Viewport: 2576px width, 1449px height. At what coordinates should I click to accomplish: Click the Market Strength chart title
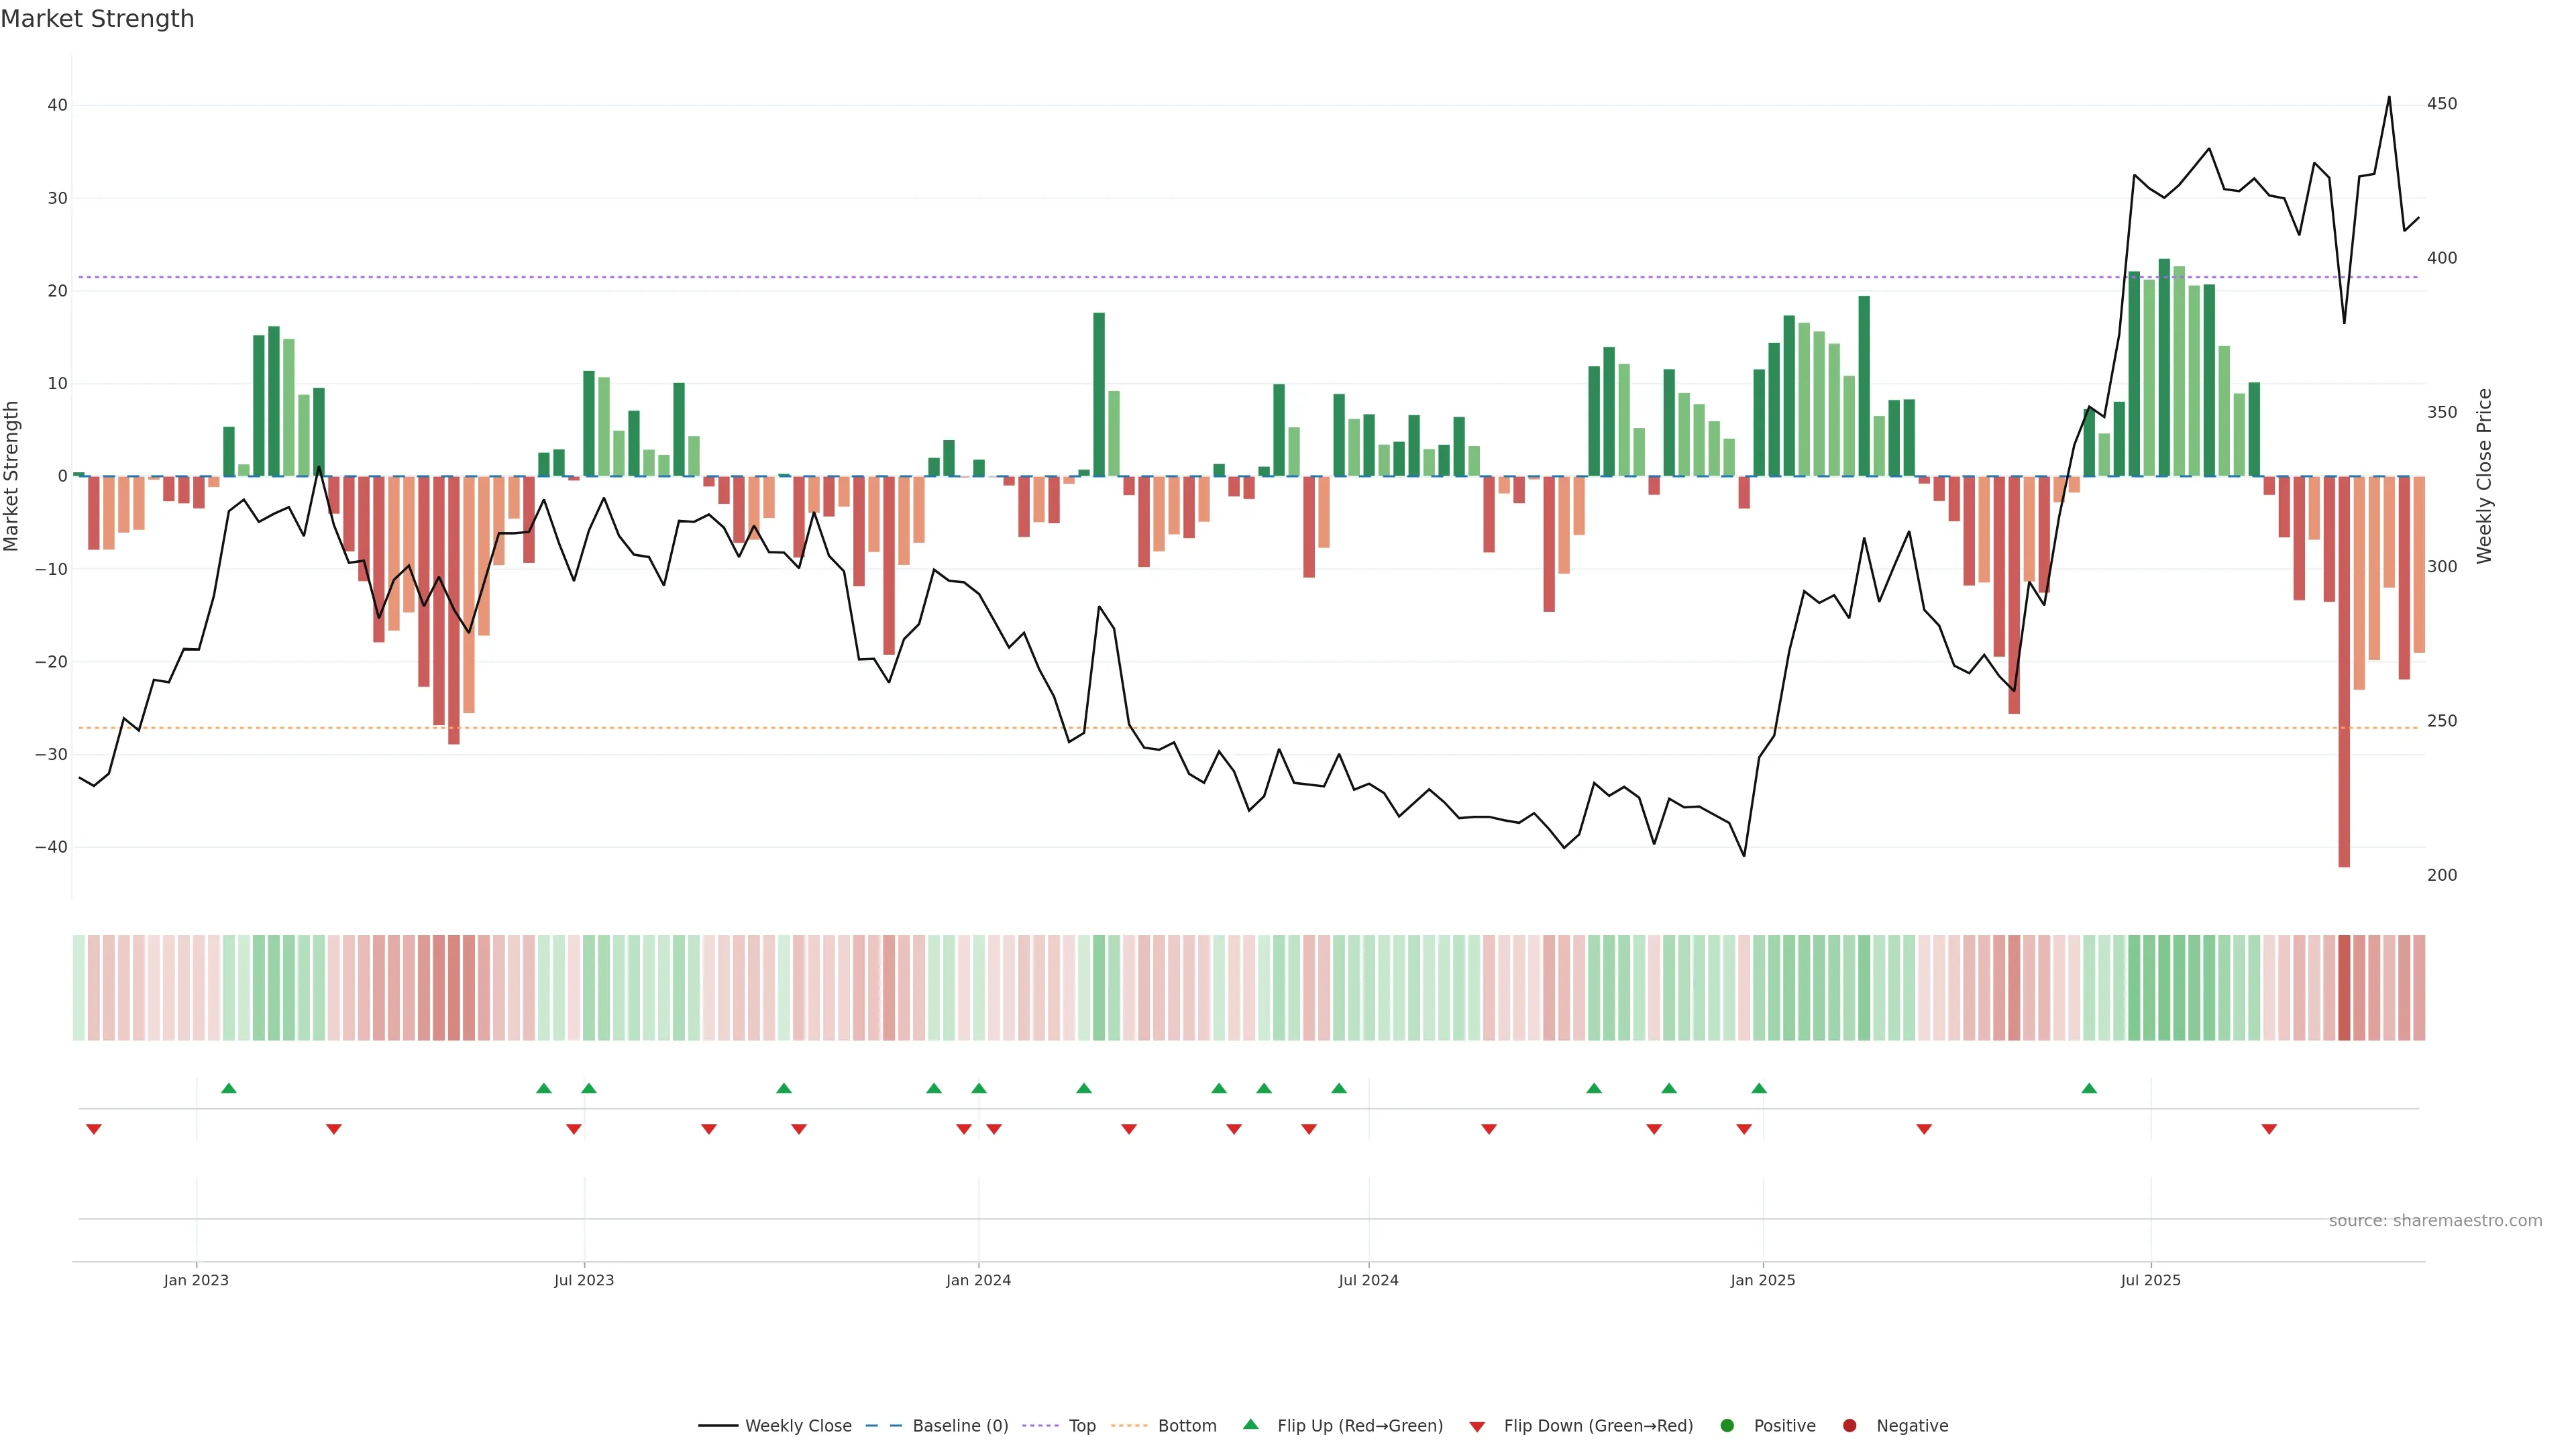(x=97, y=19)
